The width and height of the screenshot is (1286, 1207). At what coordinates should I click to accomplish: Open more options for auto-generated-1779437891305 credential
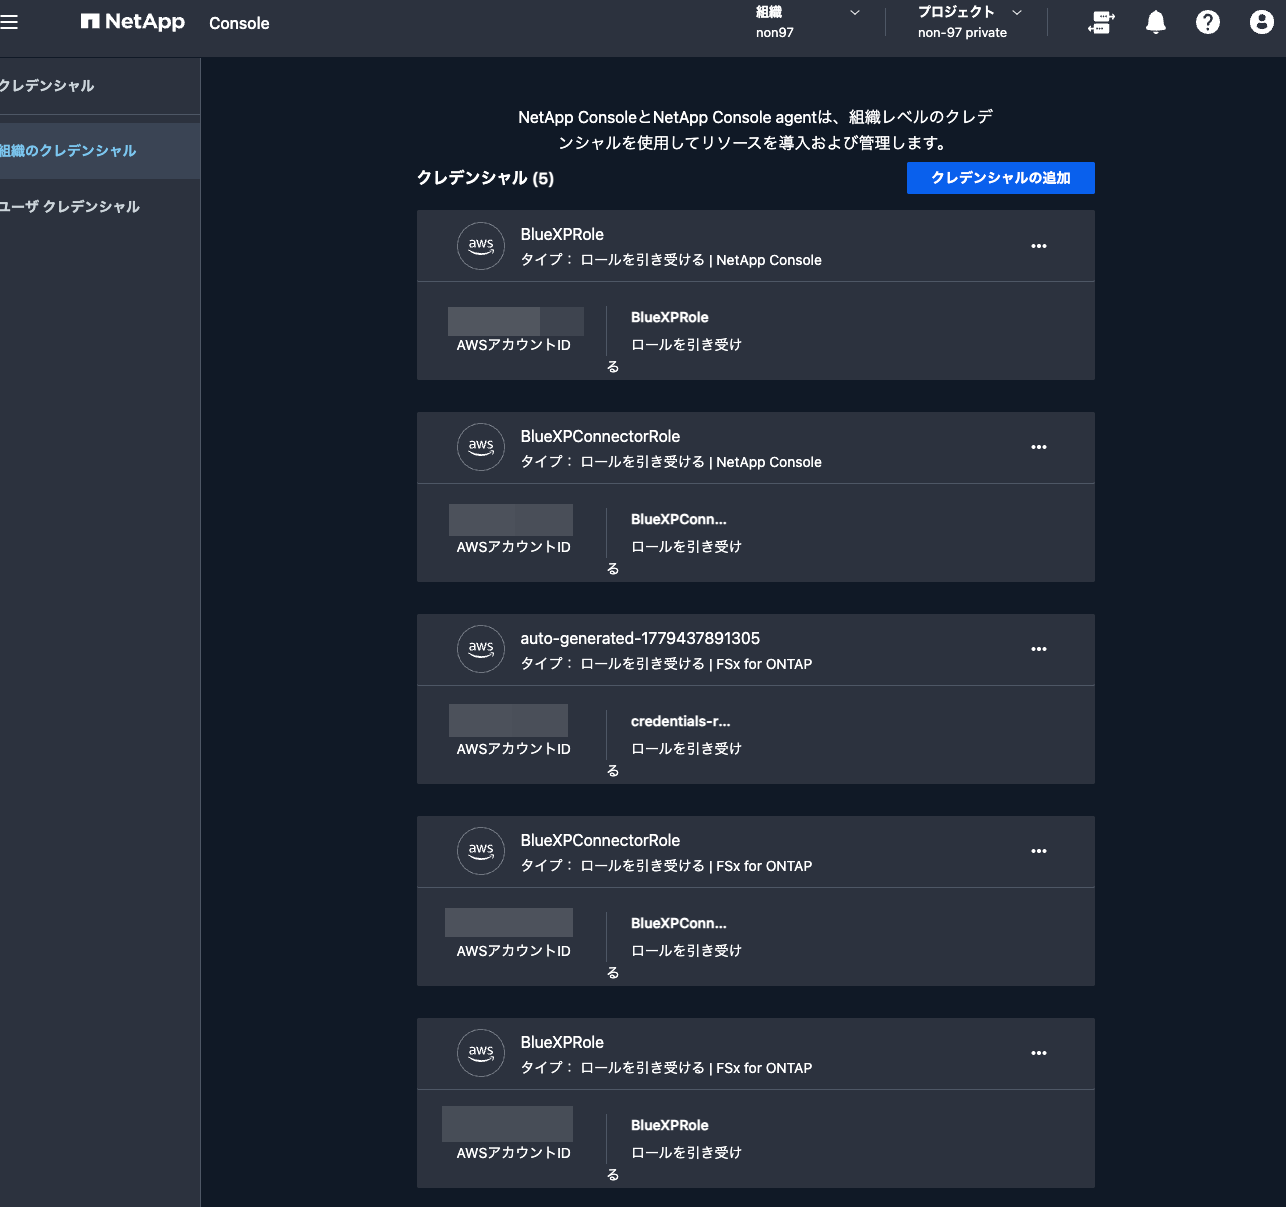1039,649
